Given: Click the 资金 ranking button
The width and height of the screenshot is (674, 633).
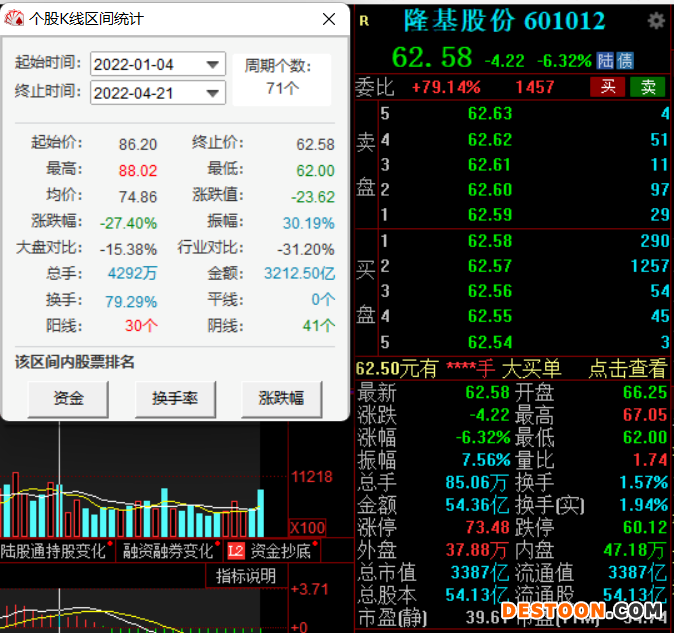Looking at the screenshot, I should coord(68,399).
